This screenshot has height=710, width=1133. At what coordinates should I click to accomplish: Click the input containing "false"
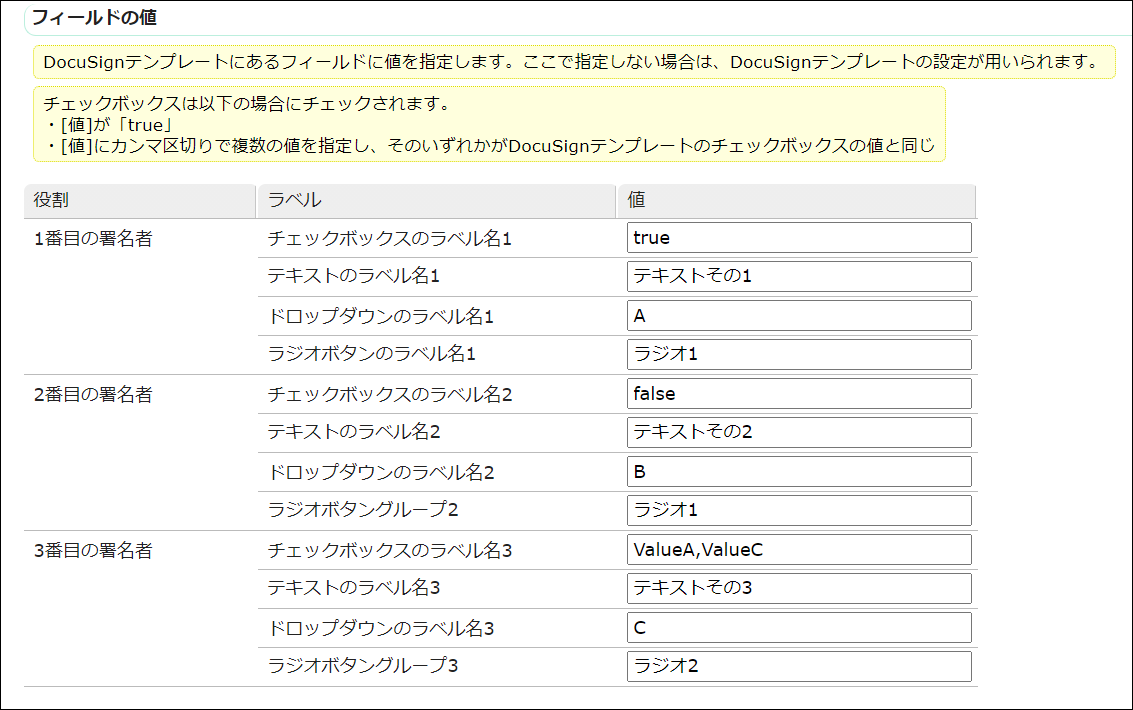pos(799,394)
